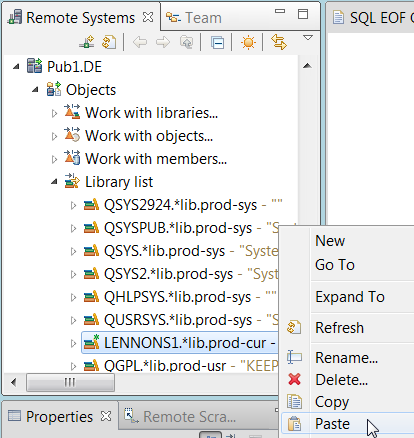Maximize the Remote Systems view
The width and height of the screenshot is (414, 438).
pos(303,14)
